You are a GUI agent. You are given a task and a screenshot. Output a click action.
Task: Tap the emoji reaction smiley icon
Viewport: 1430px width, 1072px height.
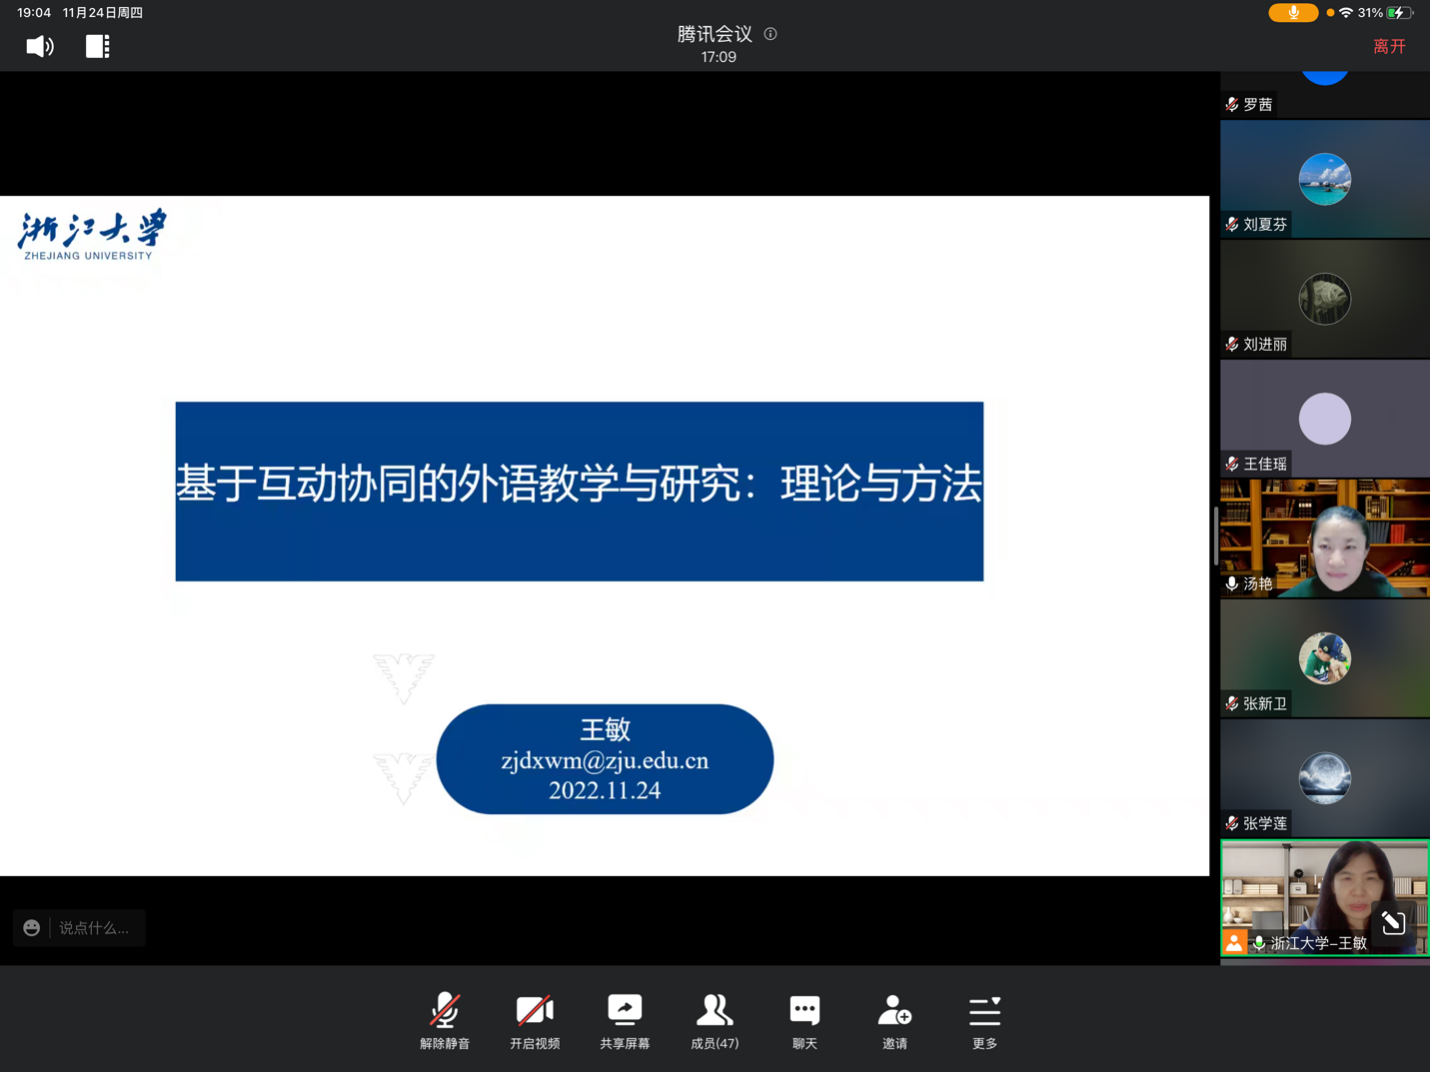(x=32, y=928)
